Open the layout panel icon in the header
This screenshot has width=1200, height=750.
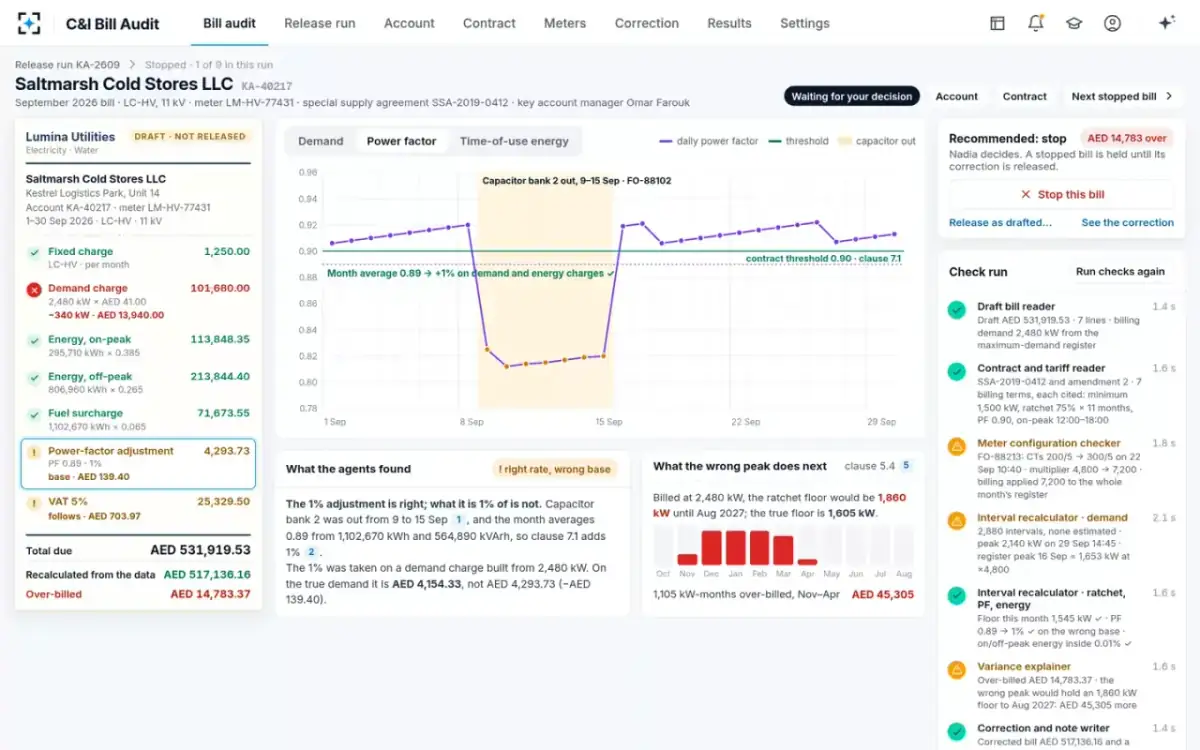[997, 23]
